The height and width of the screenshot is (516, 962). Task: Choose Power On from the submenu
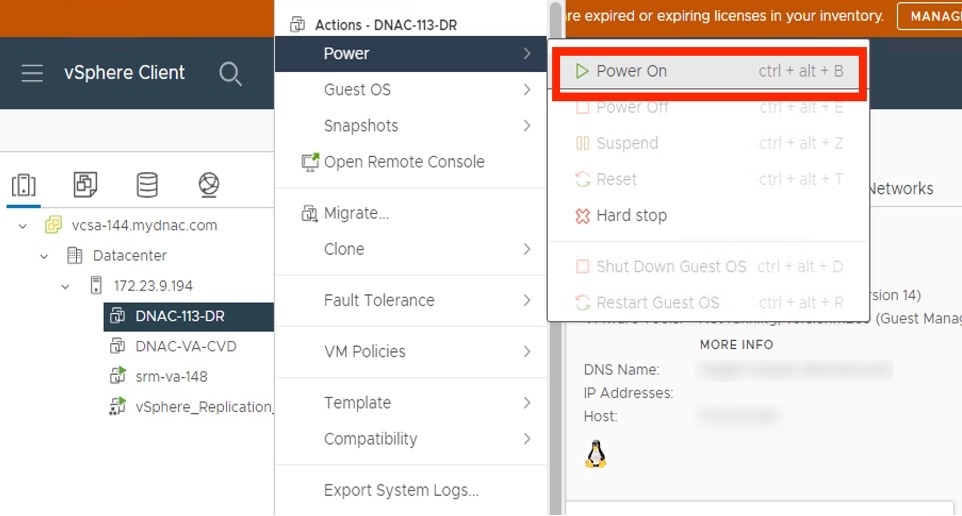click(709, 71)
